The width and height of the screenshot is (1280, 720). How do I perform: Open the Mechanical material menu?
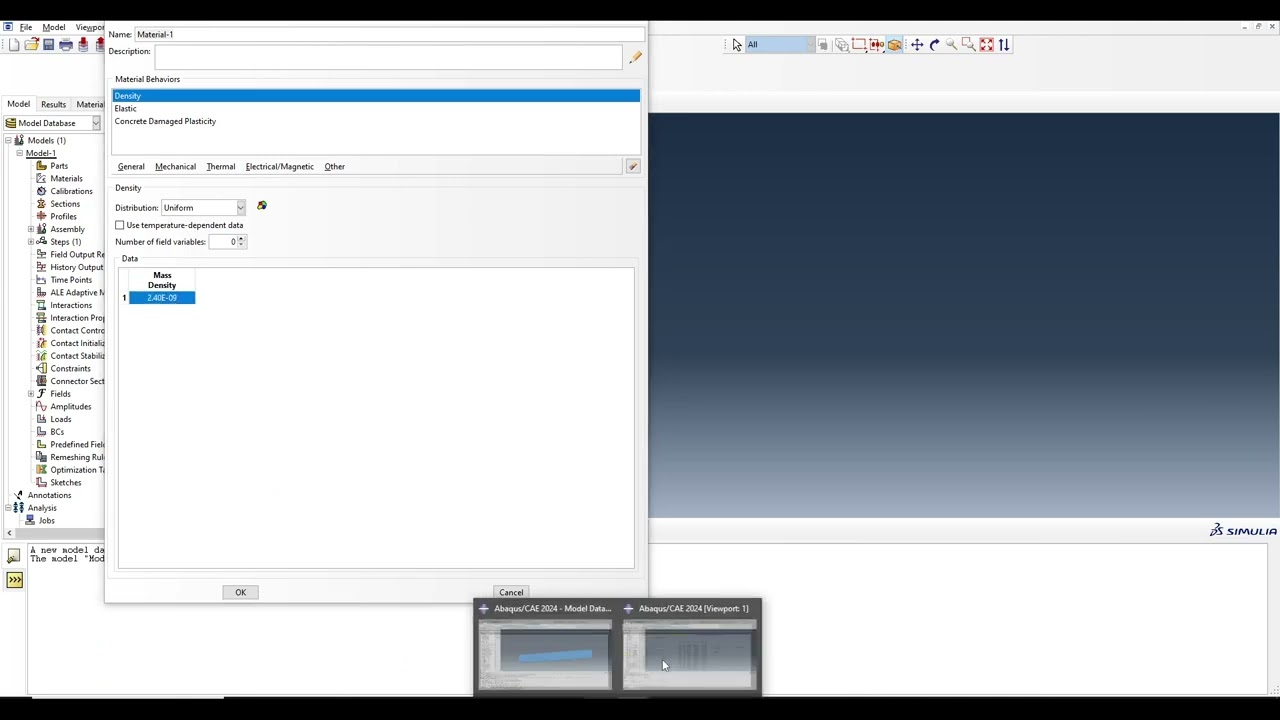click(175, 167)
